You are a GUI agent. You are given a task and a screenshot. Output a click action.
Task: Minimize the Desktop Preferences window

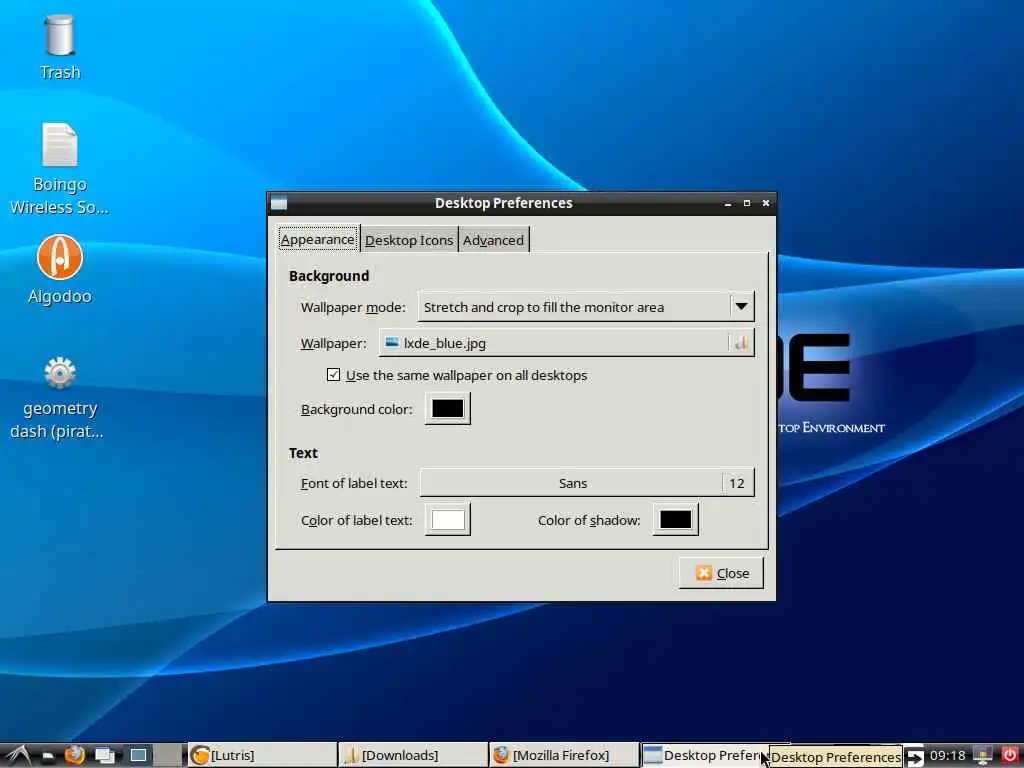(x=728, y=204)
